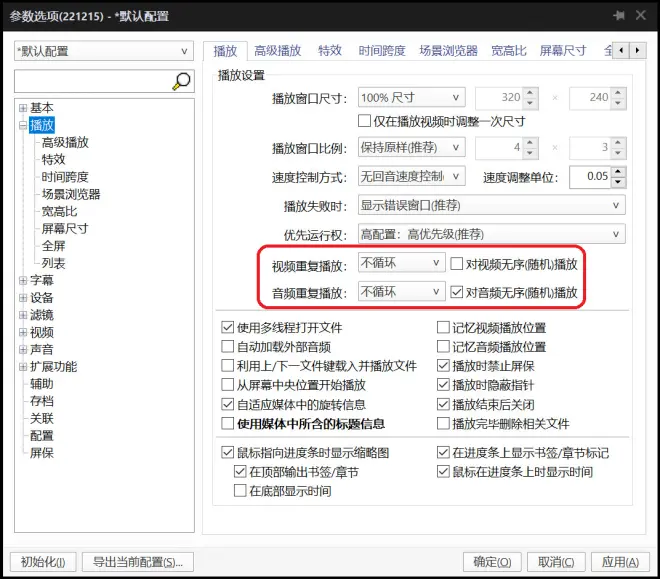Enable 对视频无序(随机)播放 checkbox
The image size is (660, 579).
(456, 264)
